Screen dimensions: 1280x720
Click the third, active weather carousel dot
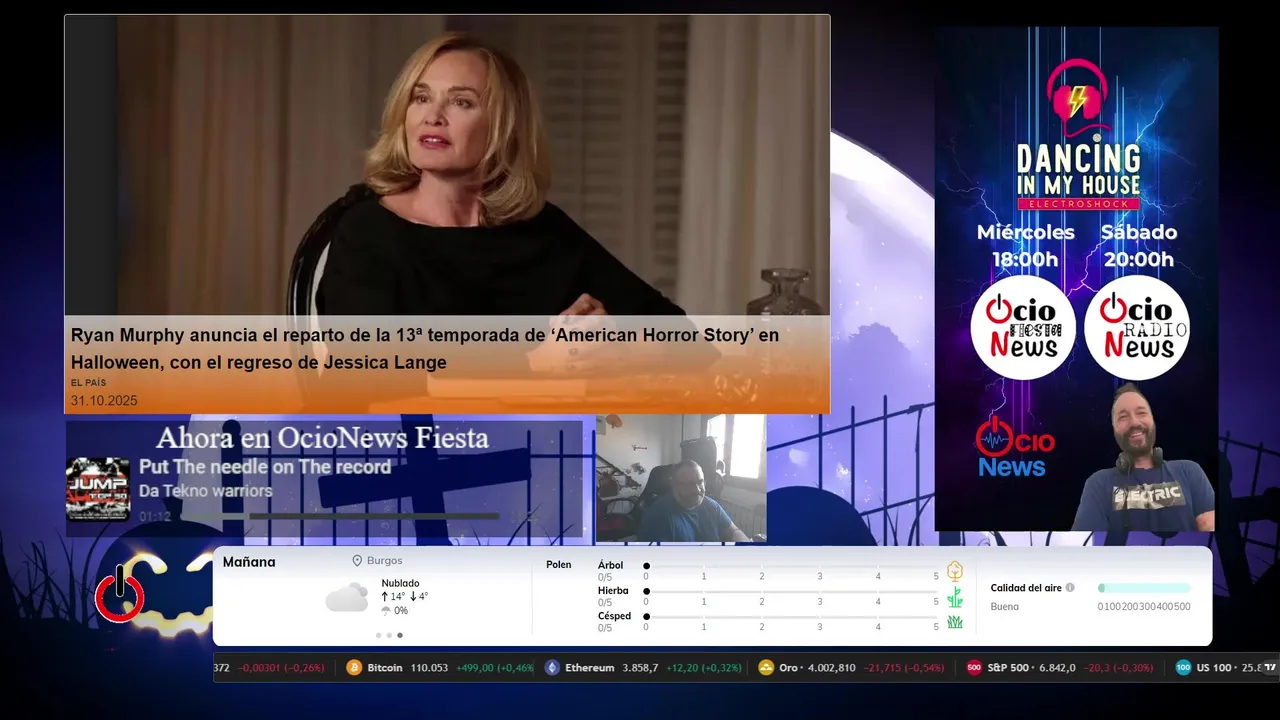(400, 635)
